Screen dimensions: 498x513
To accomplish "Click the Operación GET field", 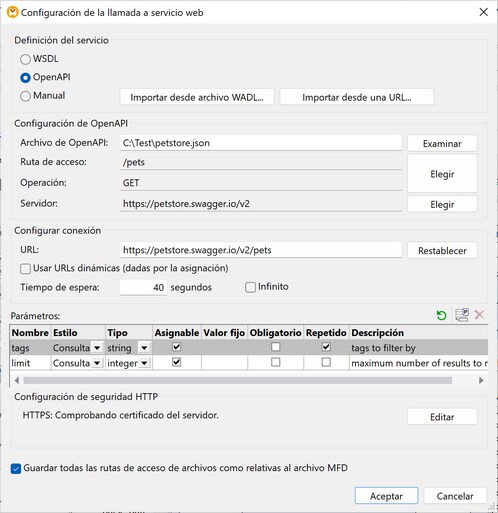I will click(x=261, y=183).
